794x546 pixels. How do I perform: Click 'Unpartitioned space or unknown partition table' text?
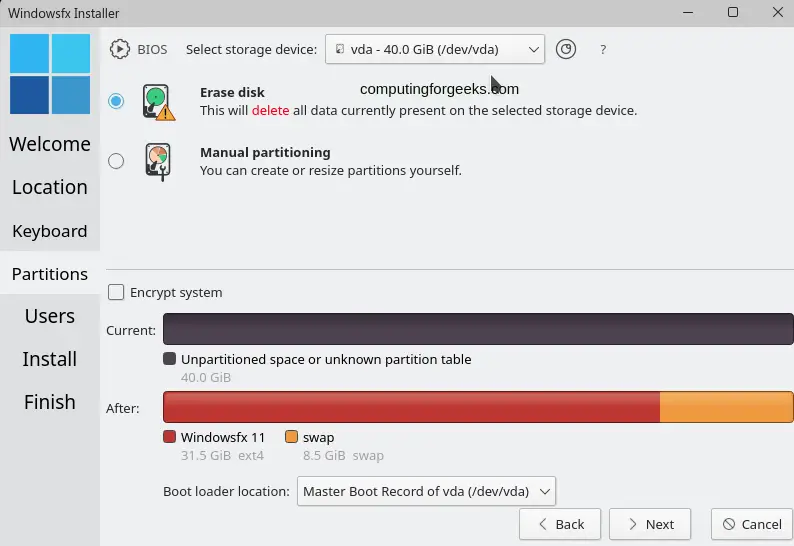tap(326, 359)
